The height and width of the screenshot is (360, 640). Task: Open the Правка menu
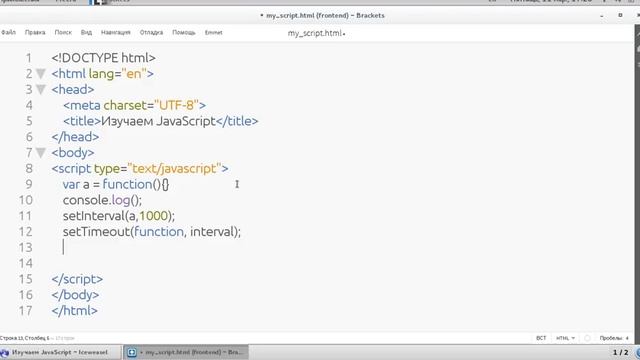(x=35, y=32)
